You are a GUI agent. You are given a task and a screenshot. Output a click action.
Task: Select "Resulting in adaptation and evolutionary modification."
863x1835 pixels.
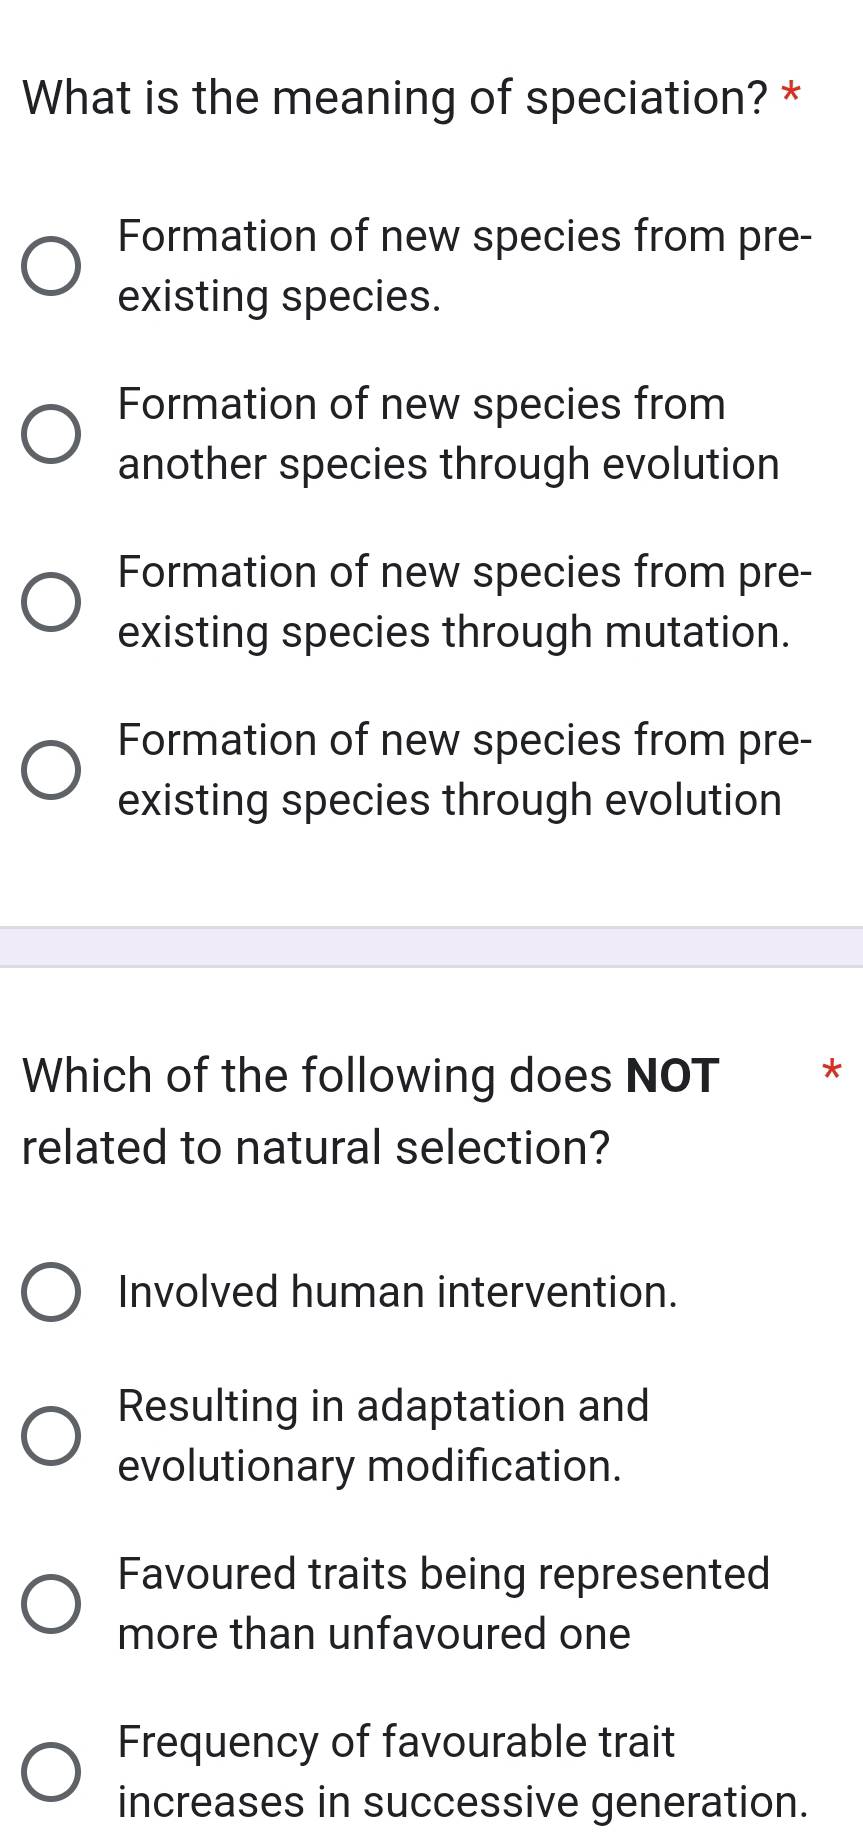(51, 1436)
